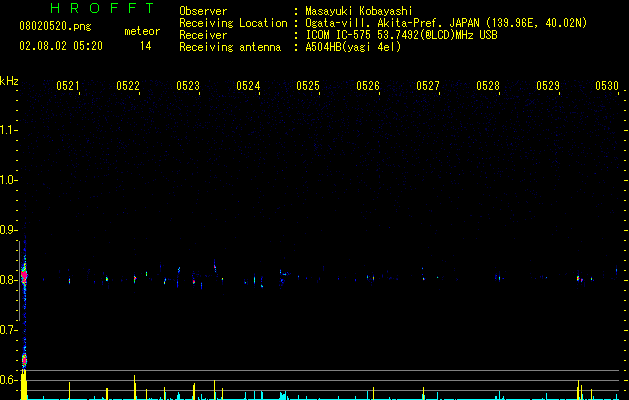Click the meteor count value 14
The image size is (629, 400).
pos(146,46)
